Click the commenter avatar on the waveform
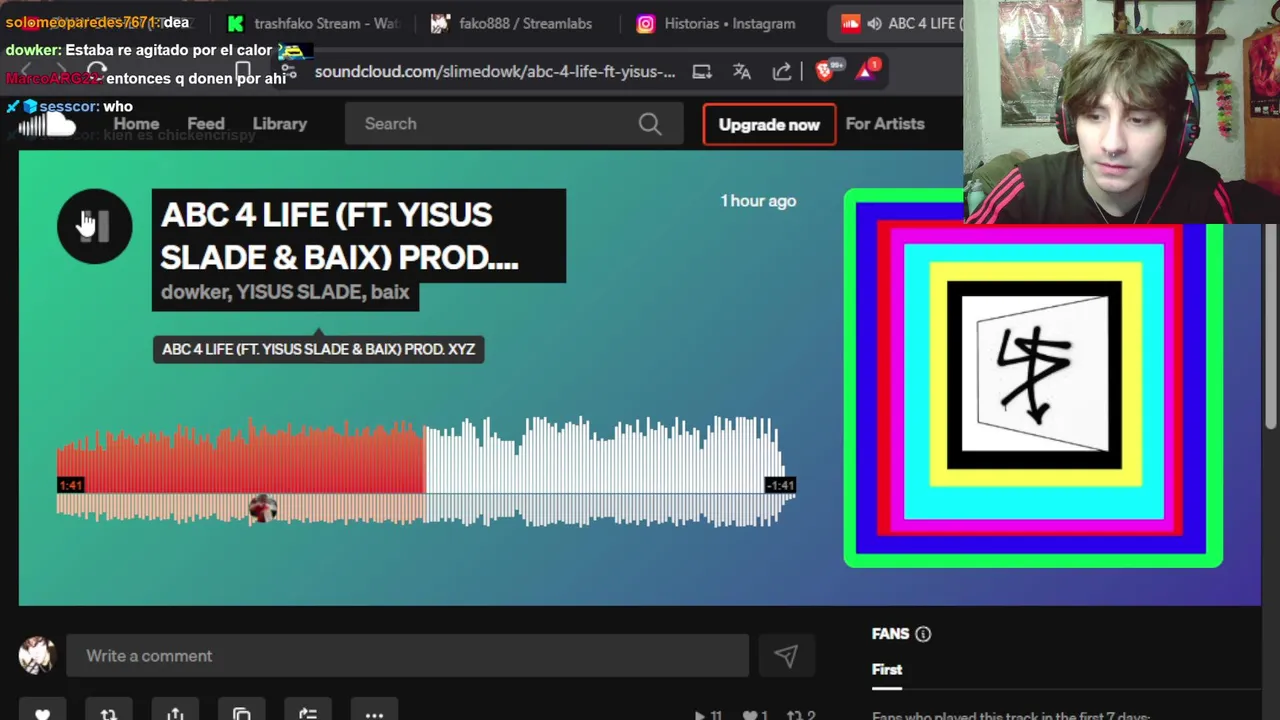The image size is (1280, 720). [x=262, y=509]
